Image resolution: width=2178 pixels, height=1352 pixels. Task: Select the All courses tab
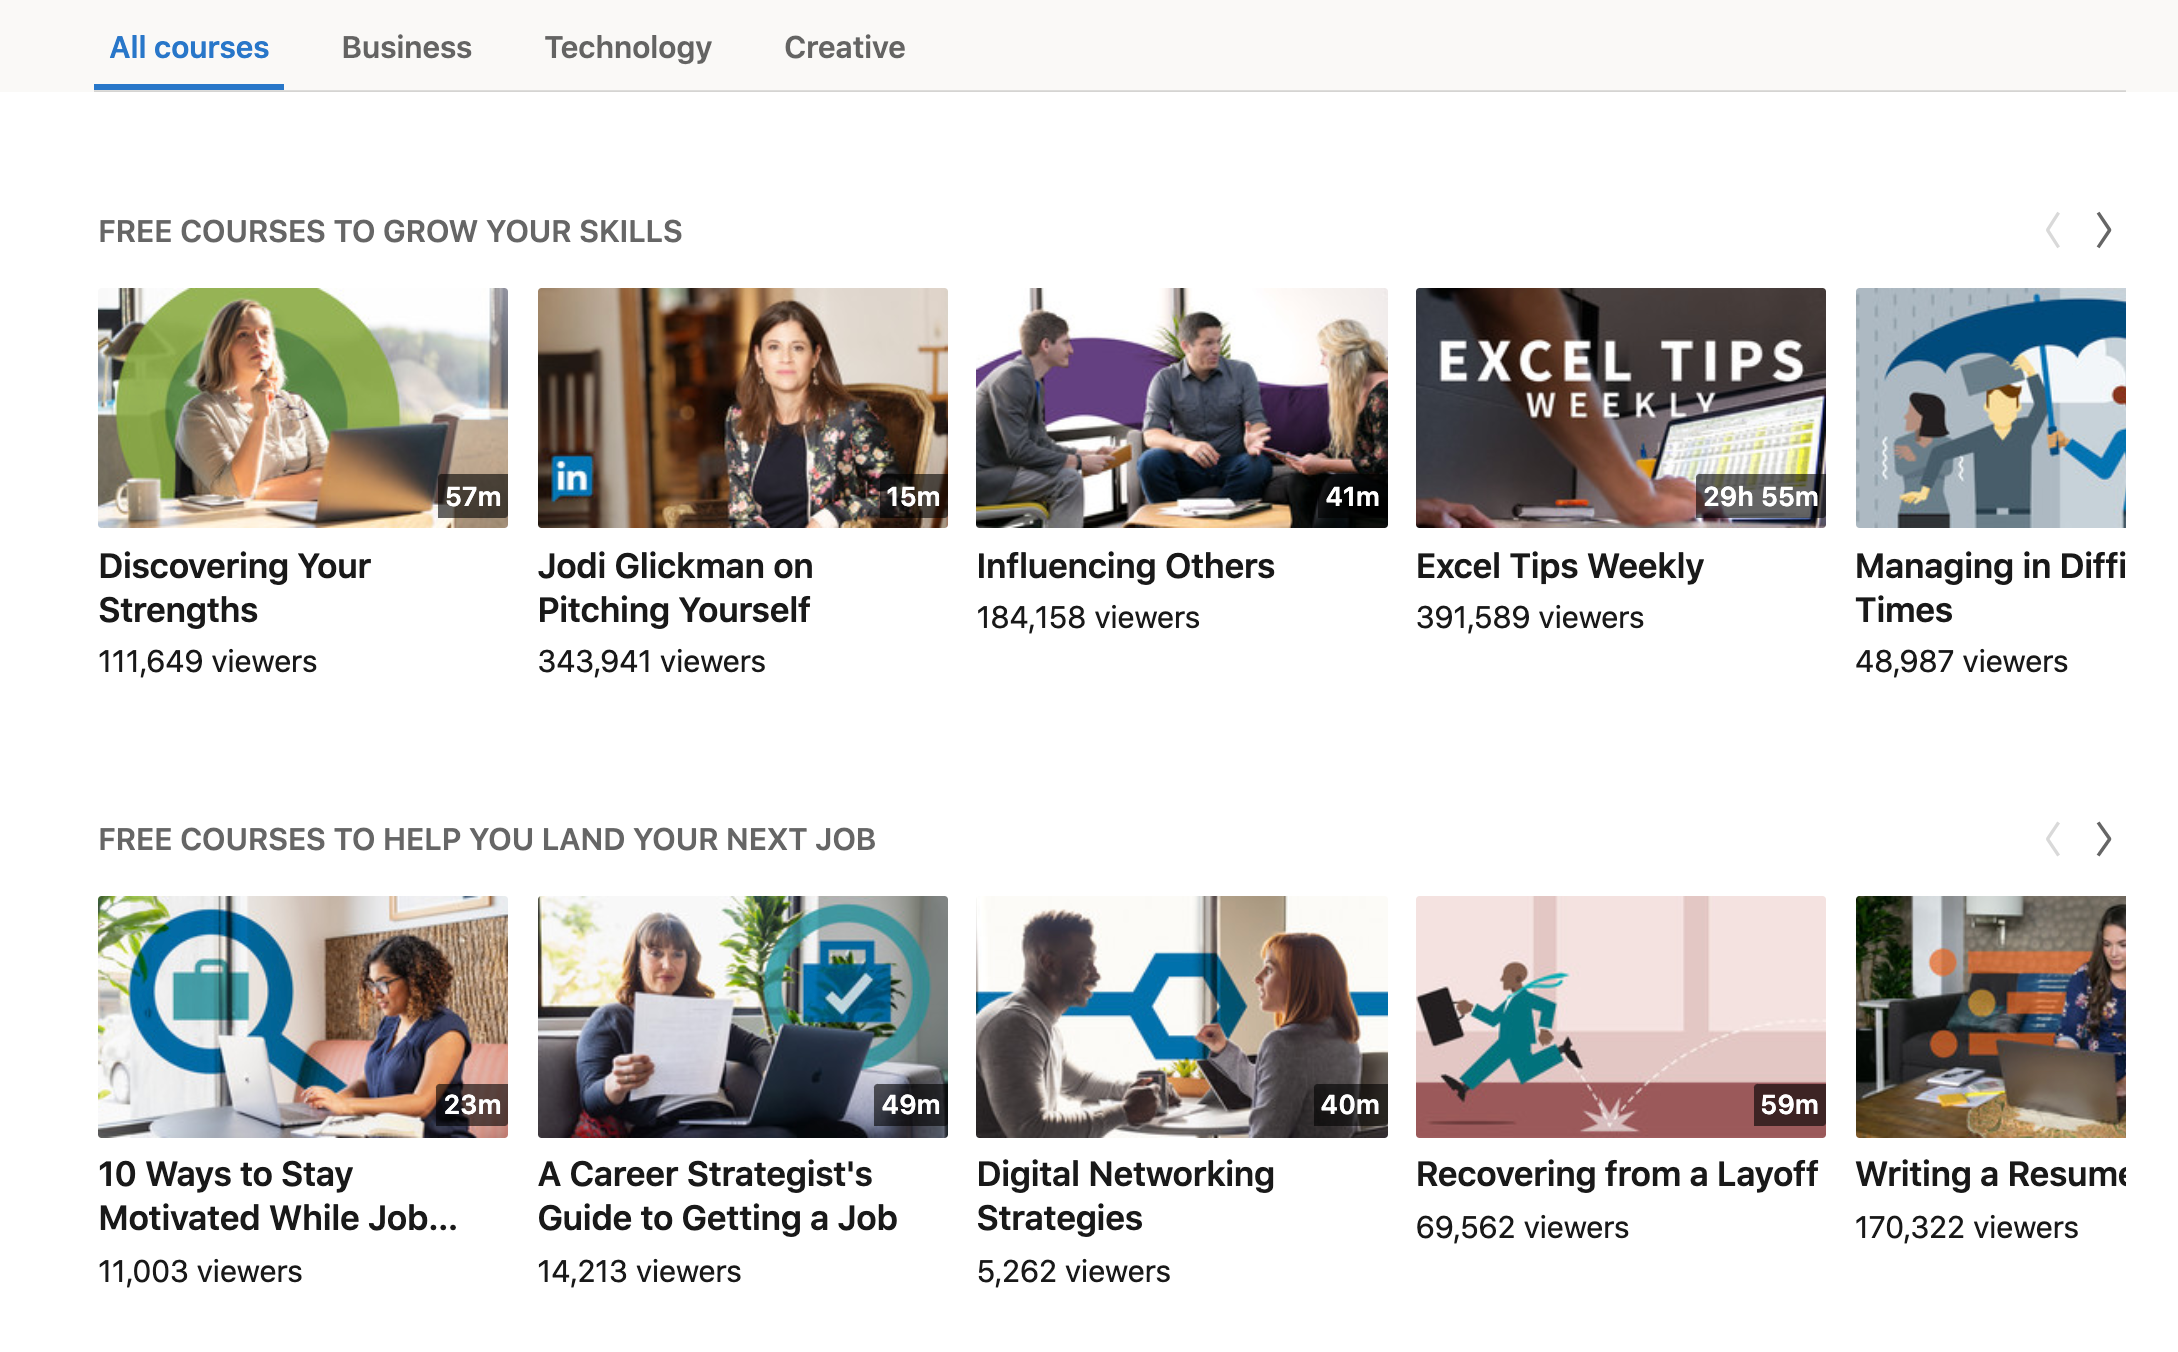pyautogui.click(x=189, y=47)
